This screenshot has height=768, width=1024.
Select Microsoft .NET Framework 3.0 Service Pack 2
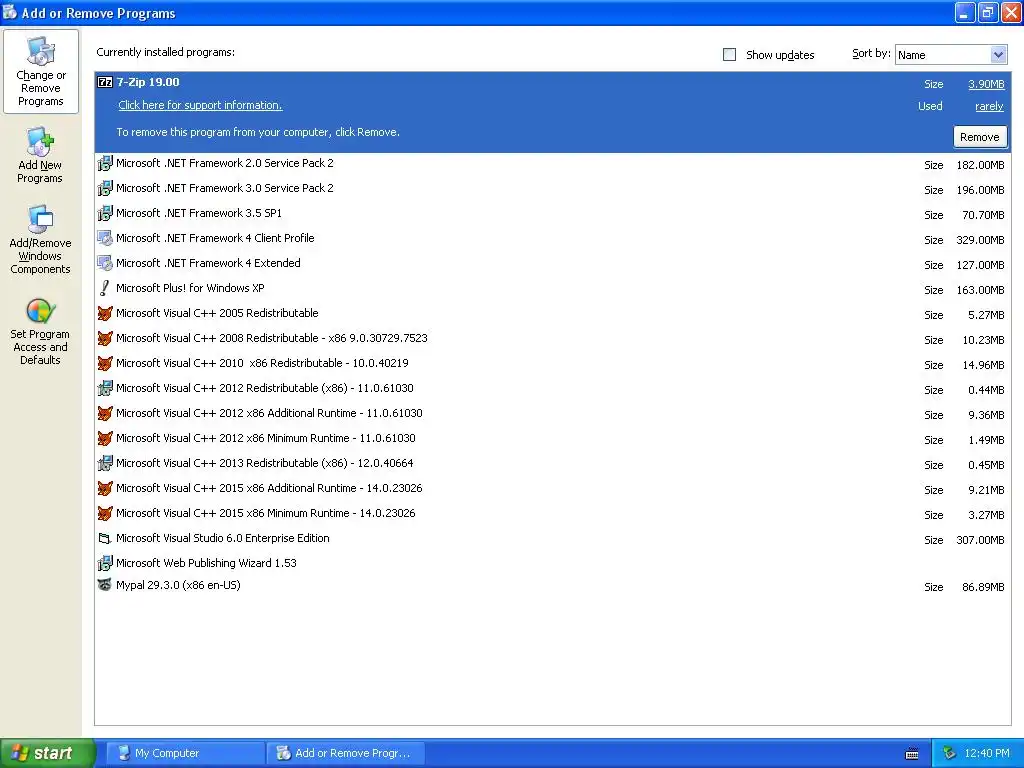[x=552, y=189]
